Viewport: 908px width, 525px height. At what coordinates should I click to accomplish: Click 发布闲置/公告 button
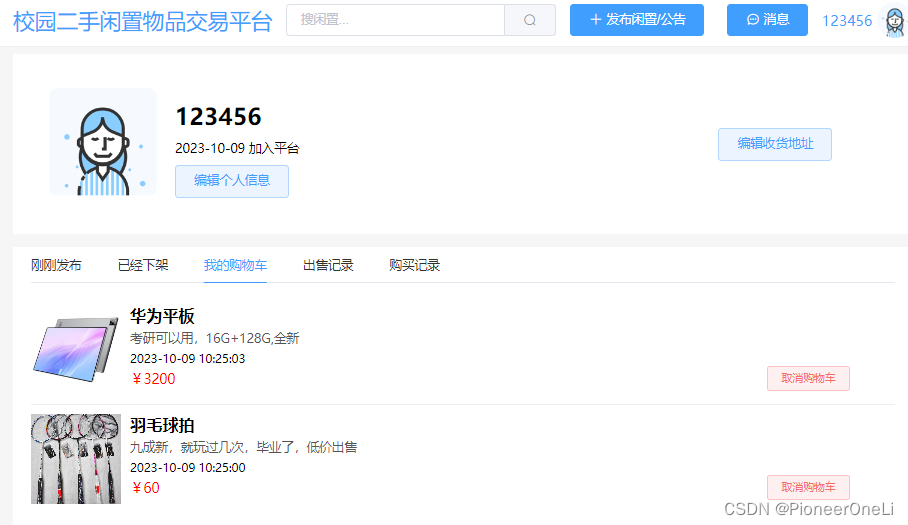point(637,20)
